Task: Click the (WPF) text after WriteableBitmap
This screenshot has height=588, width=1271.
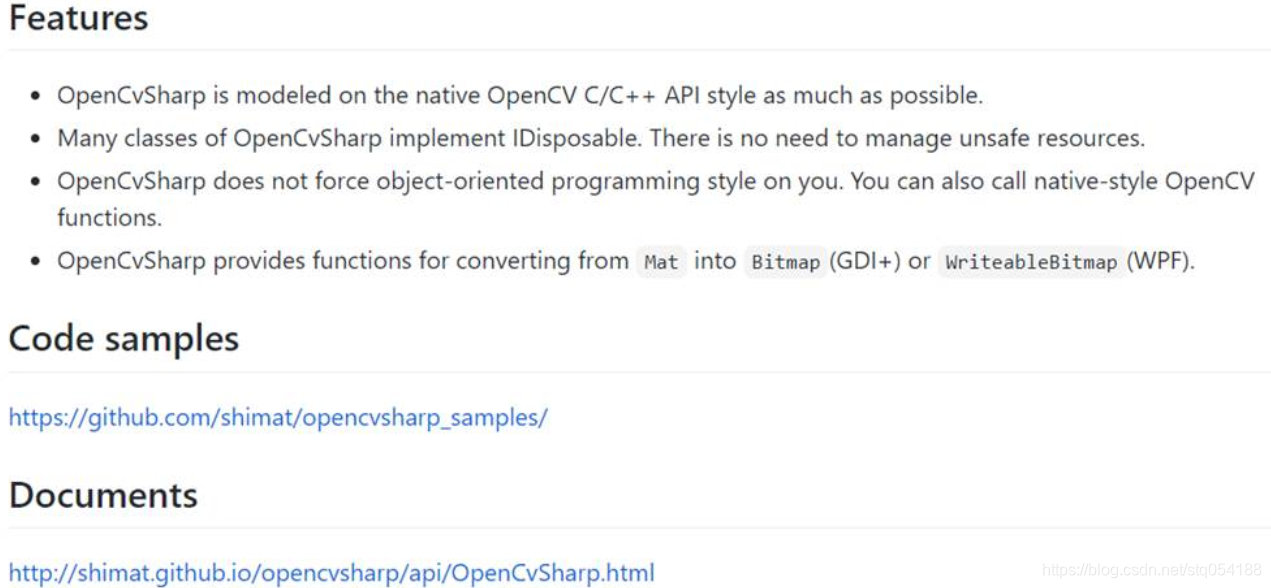Action: click(1160, 262)
